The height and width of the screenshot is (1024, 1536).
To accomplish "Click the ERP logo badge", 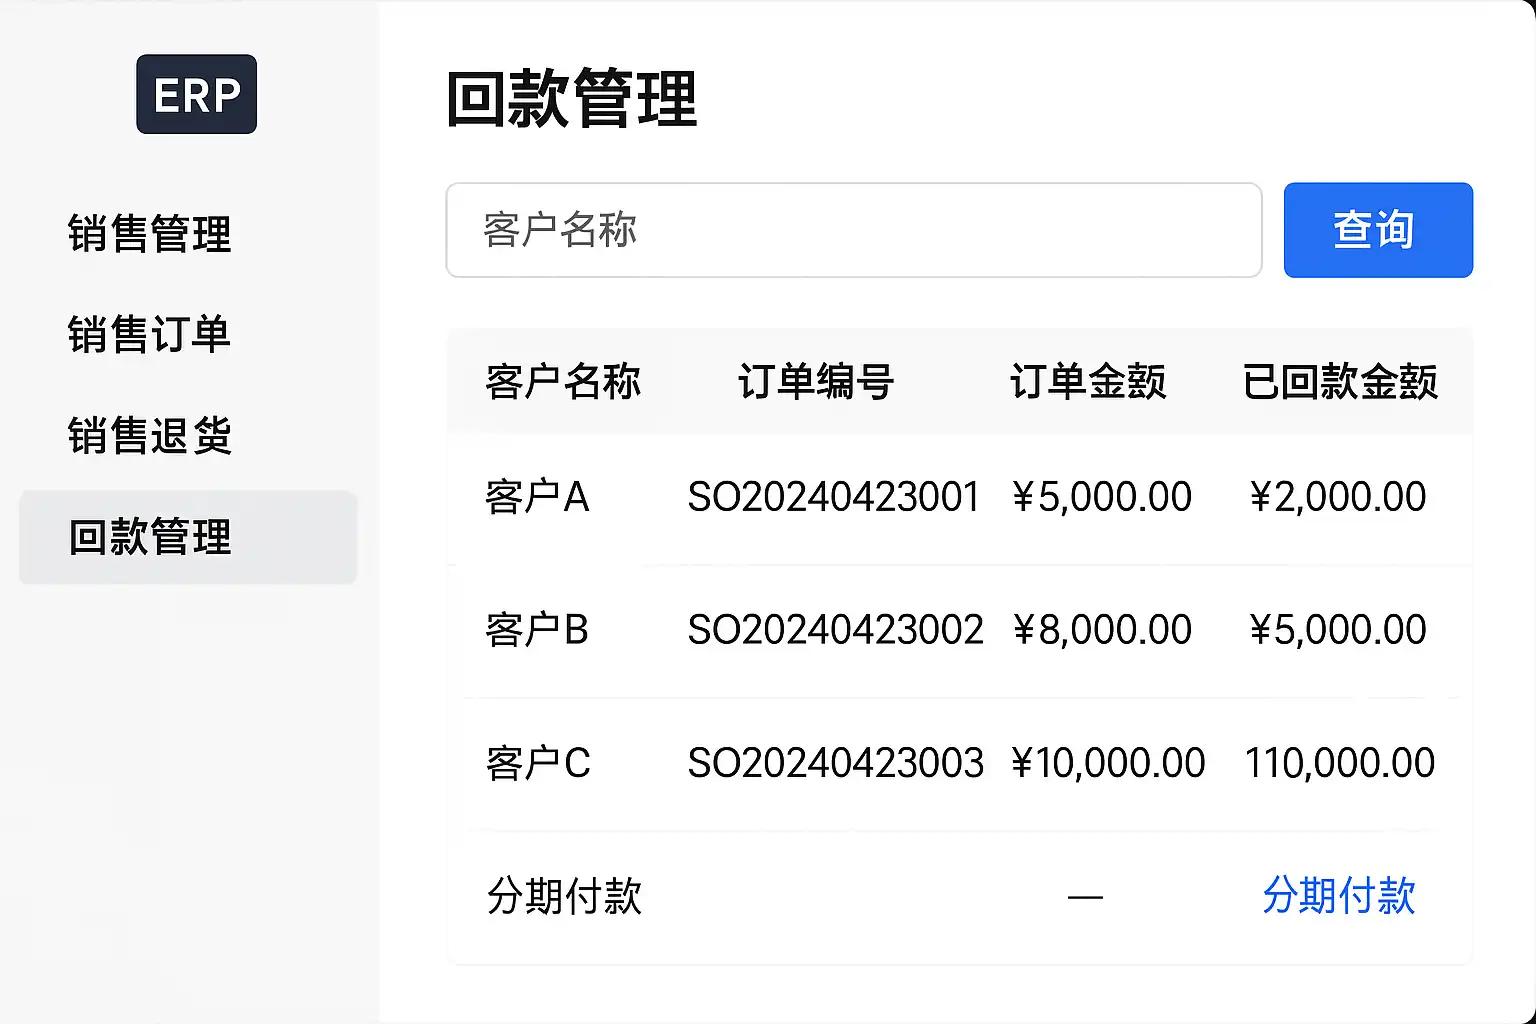I will click(196, 95).
